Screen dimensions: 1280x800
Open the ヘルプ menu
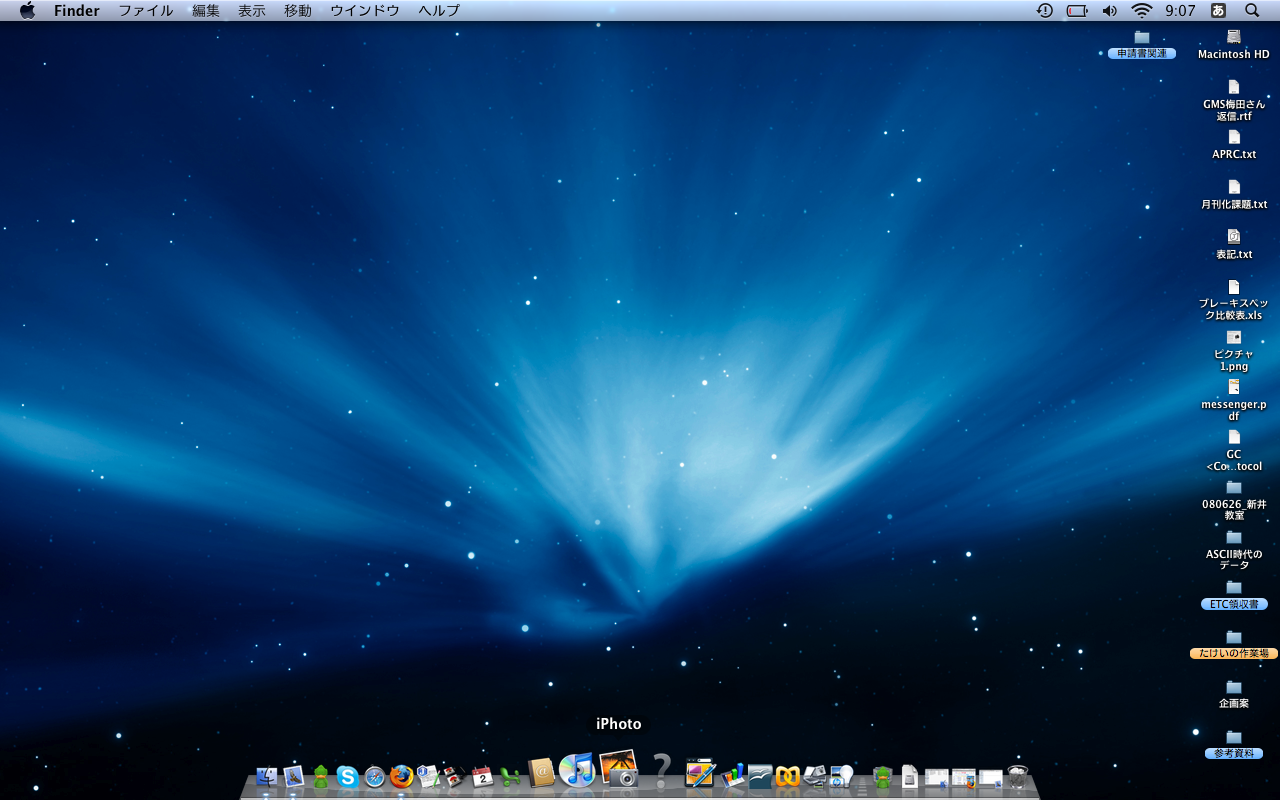[x=439, y=10]
